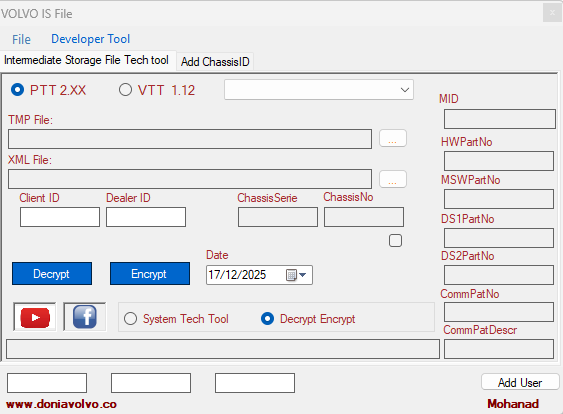Click the Encrypt button
Screen dimensions: 563x414
(x=150, y=274)
